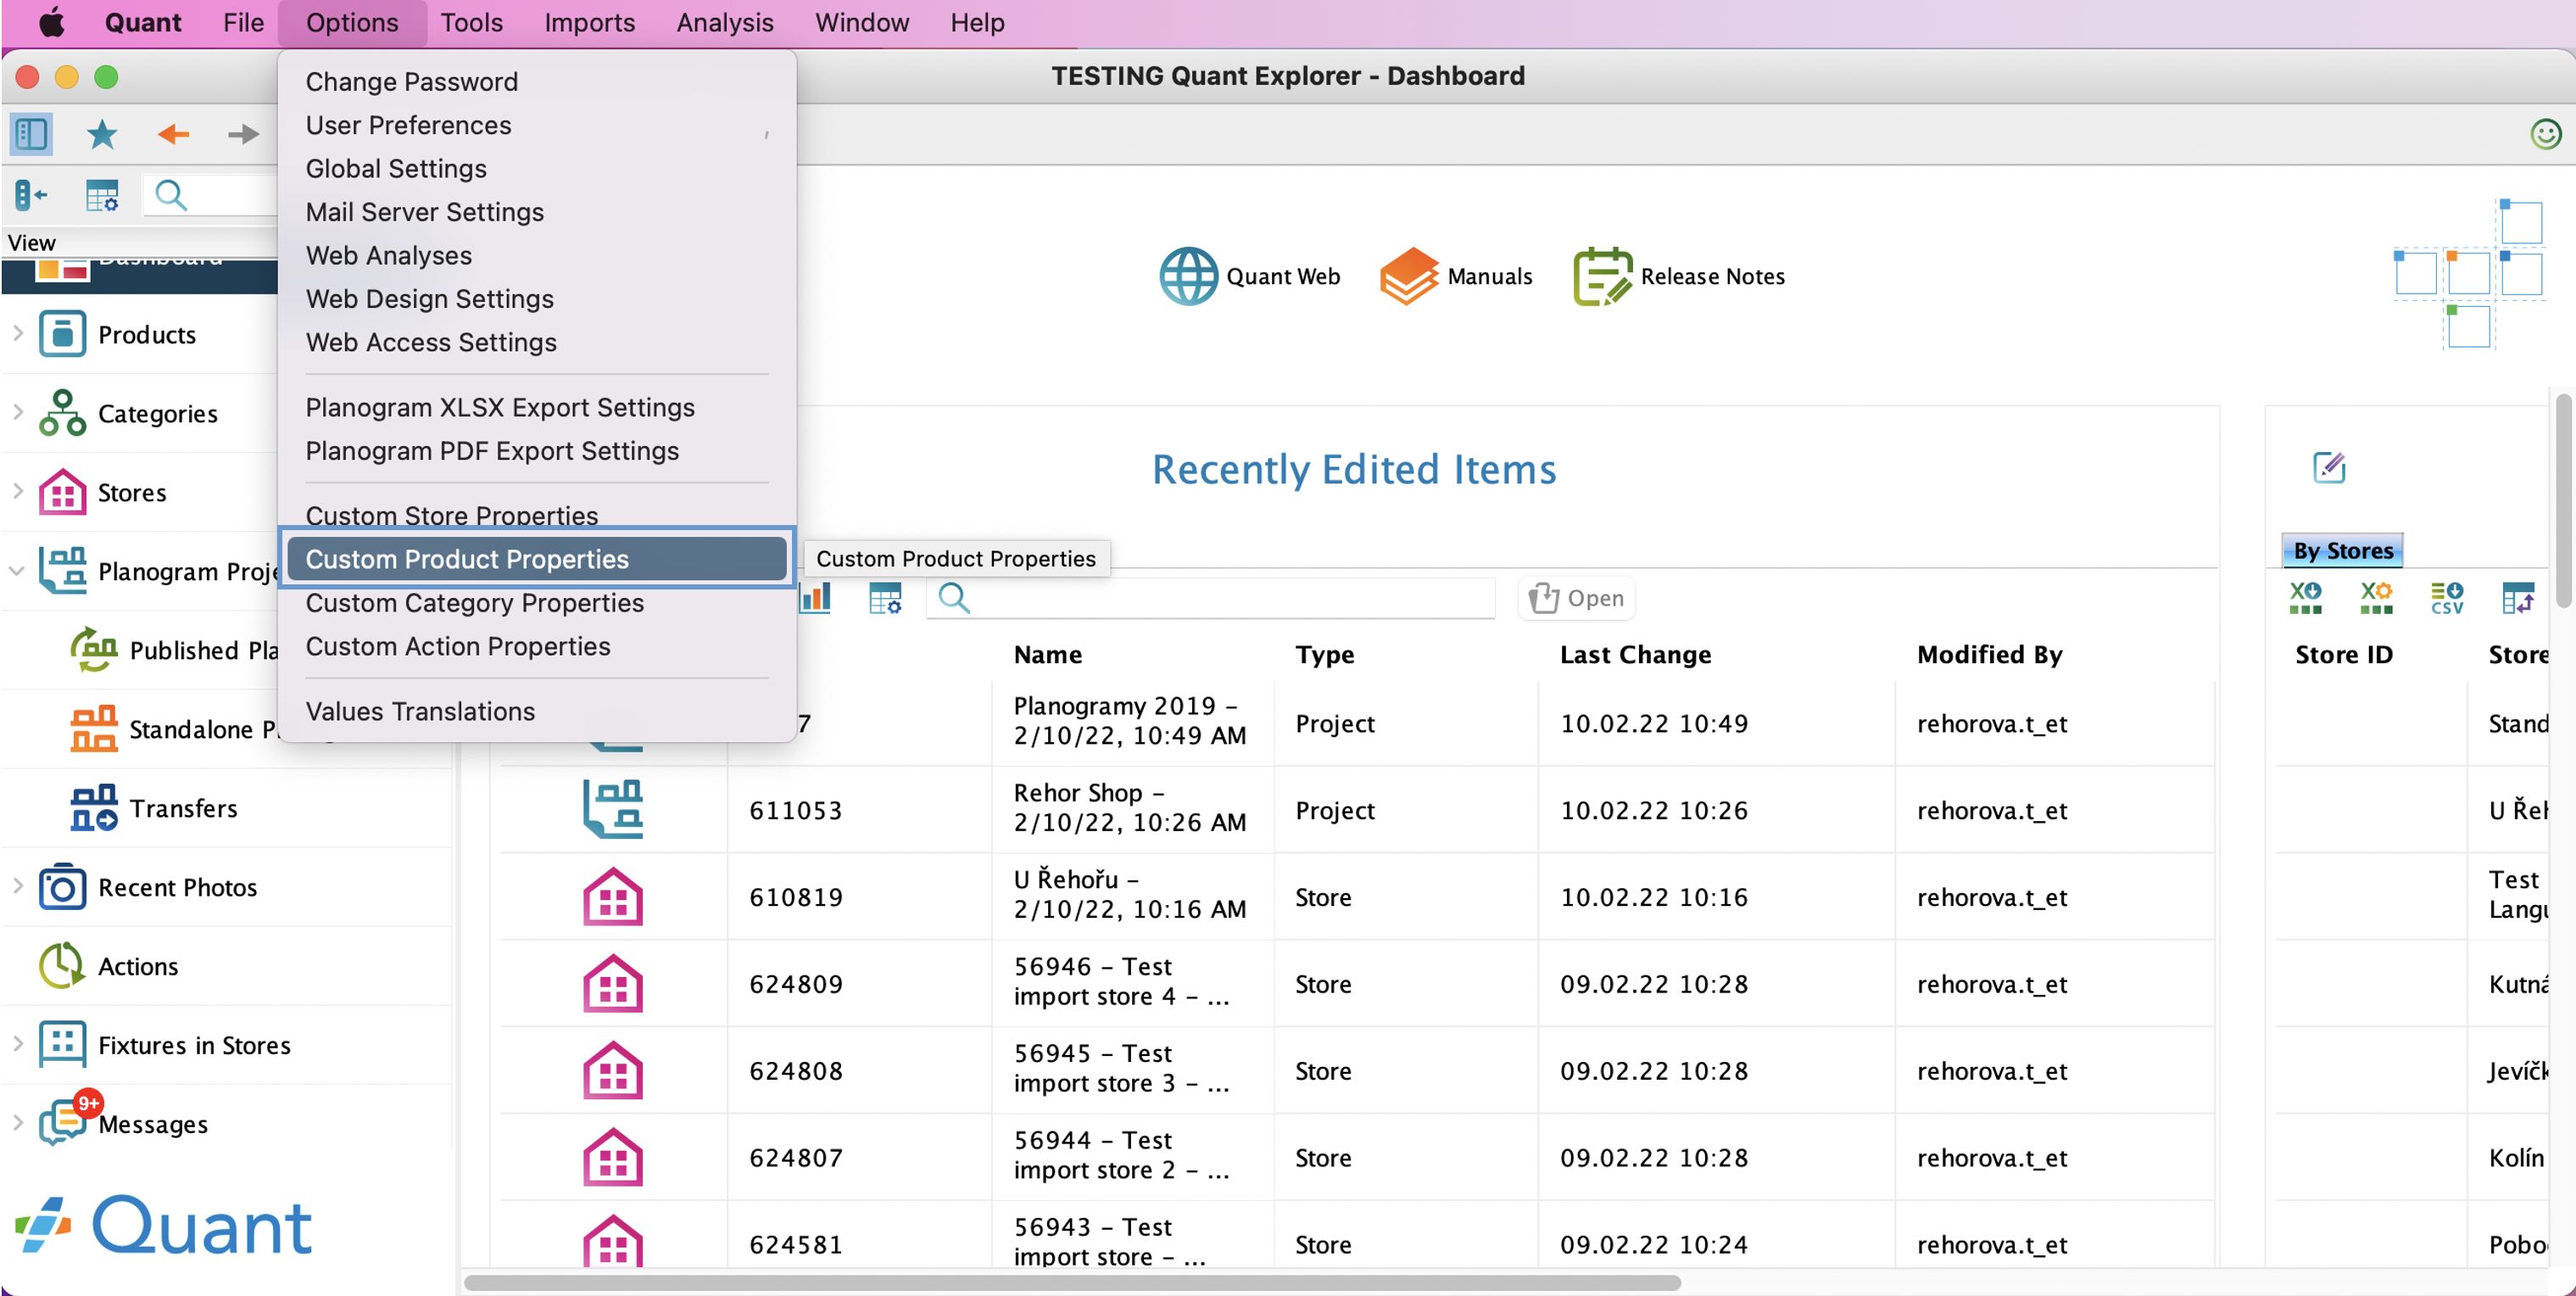Click the Release Notes link
The image size is (2576, 1296).
click(x=1712, y=276)
